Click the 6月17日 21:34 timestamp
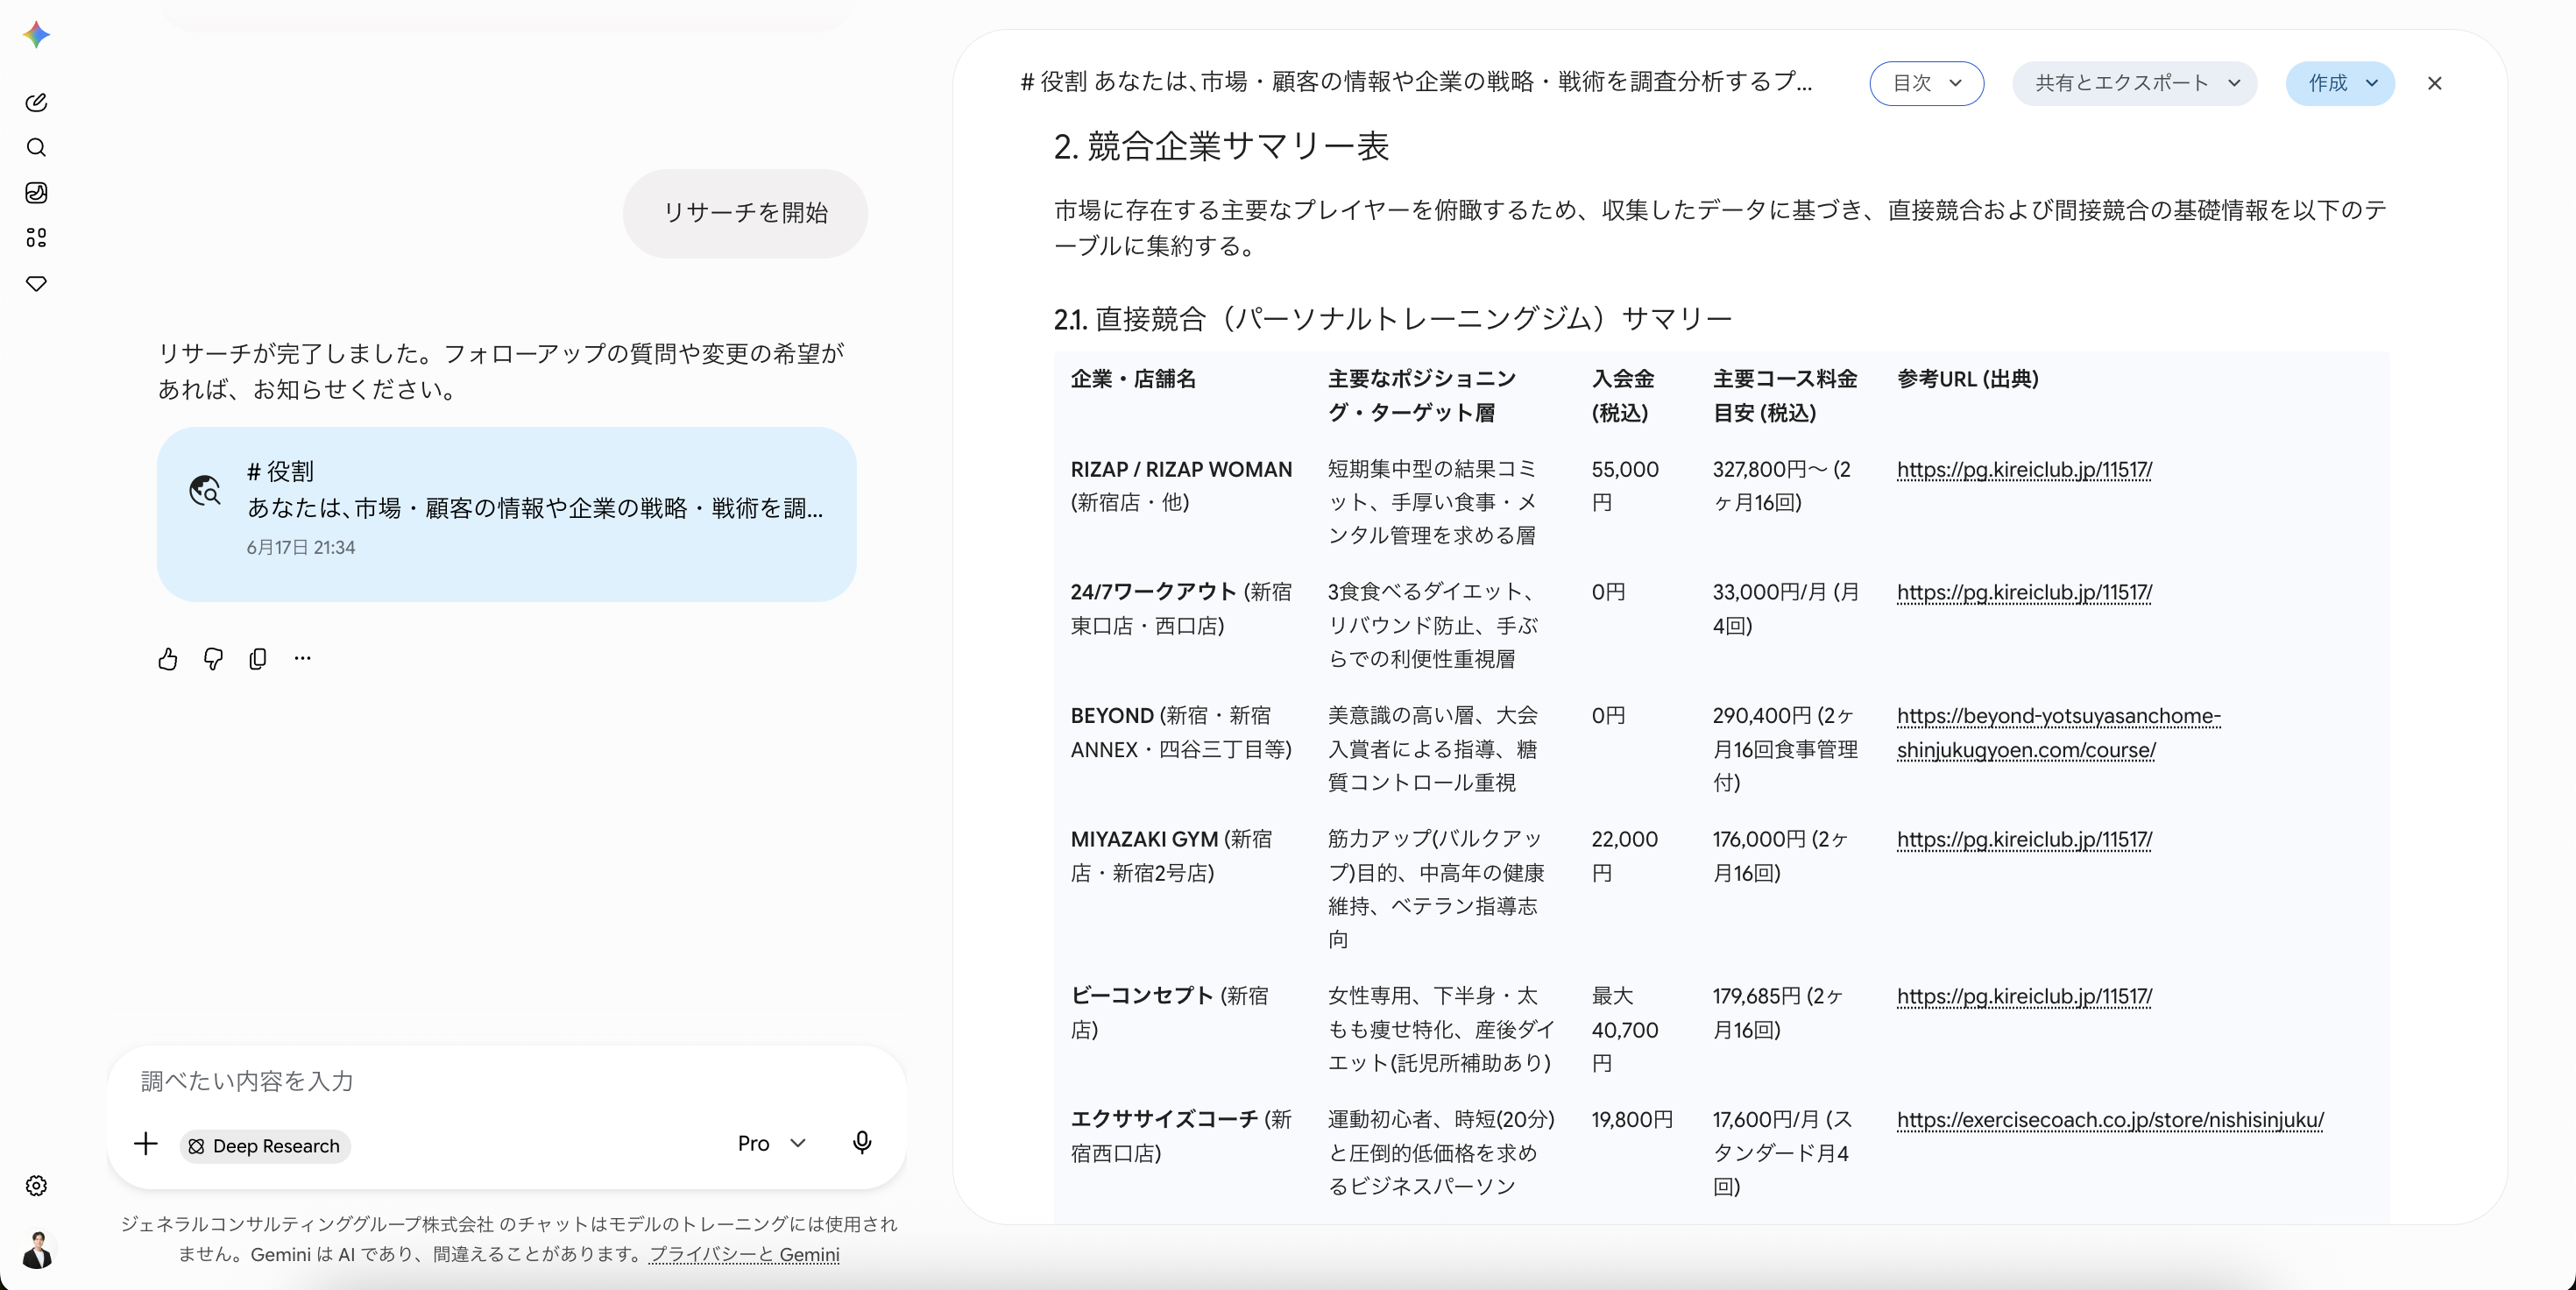Image resolution: width=2576 pixels, height=1290 pixels. [x=301, y=548]
